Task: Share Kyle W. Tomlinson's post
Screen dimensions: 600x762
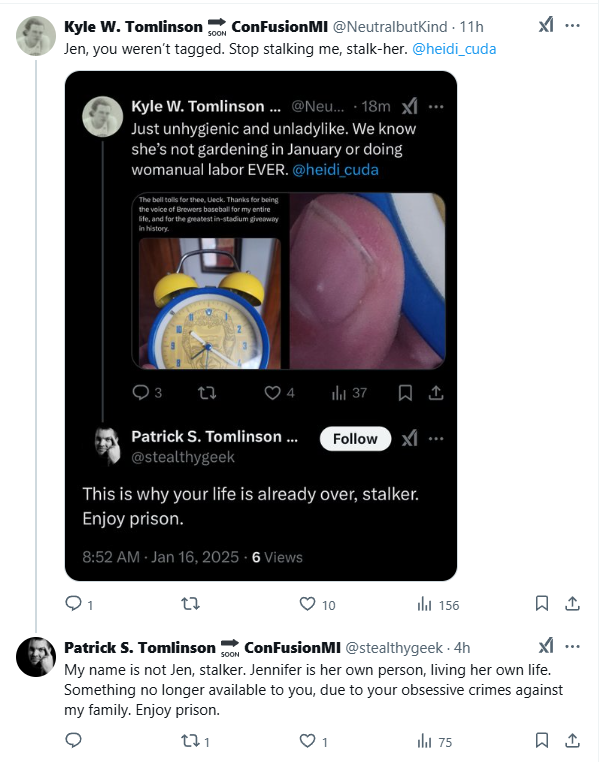Action: coord(573,604)
